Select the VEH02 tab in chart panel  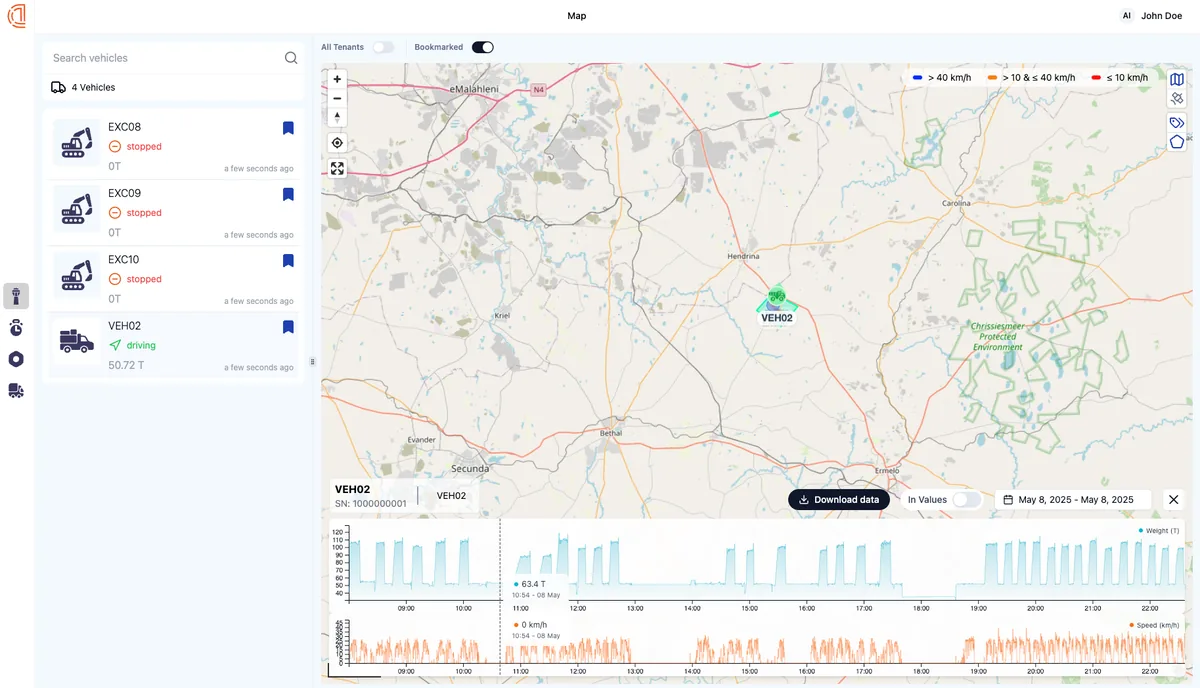click(x=452, y=495)
